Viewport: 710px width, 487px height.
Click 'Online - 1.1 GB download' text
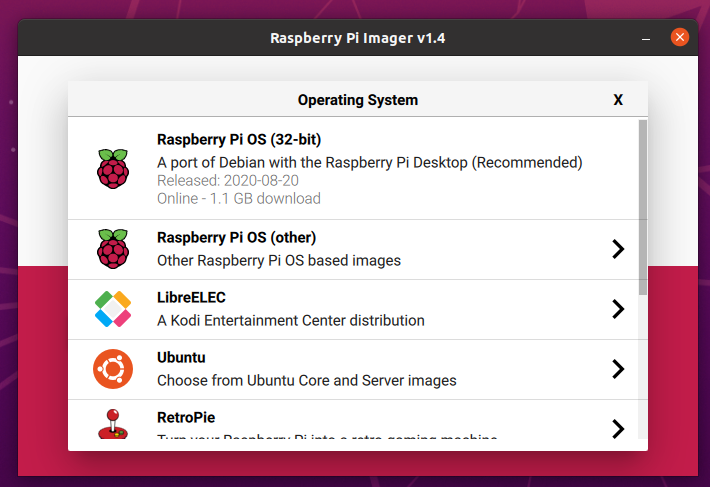coord(239,199)
